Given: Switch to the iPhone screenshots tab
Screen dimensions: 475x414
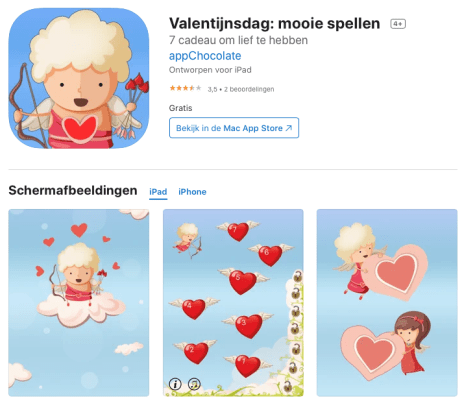Looking at the screenshot, I should 192,192.
